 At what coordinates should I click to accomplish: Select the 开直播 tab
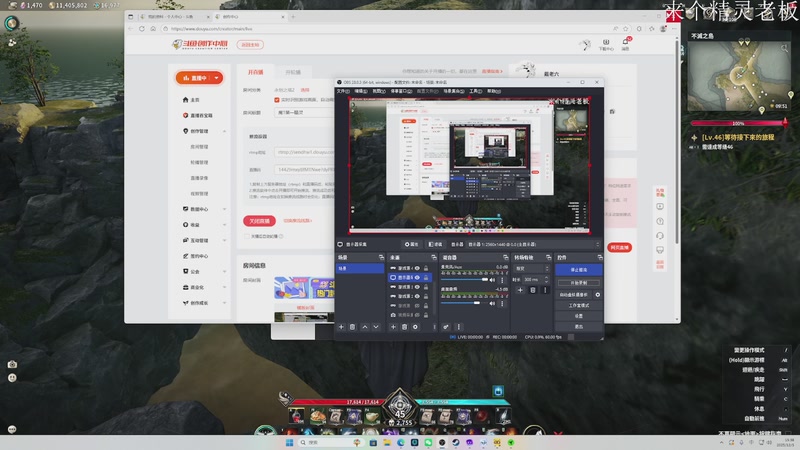pyautogui.click(x=256, y=72)
